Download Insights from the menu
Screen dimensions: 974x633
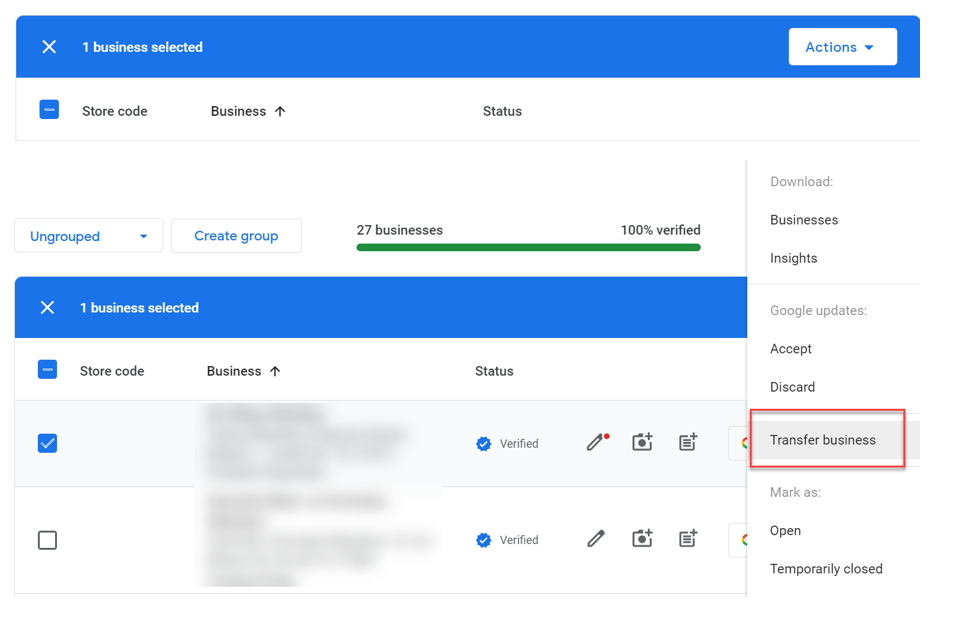(x=793, y=257)
